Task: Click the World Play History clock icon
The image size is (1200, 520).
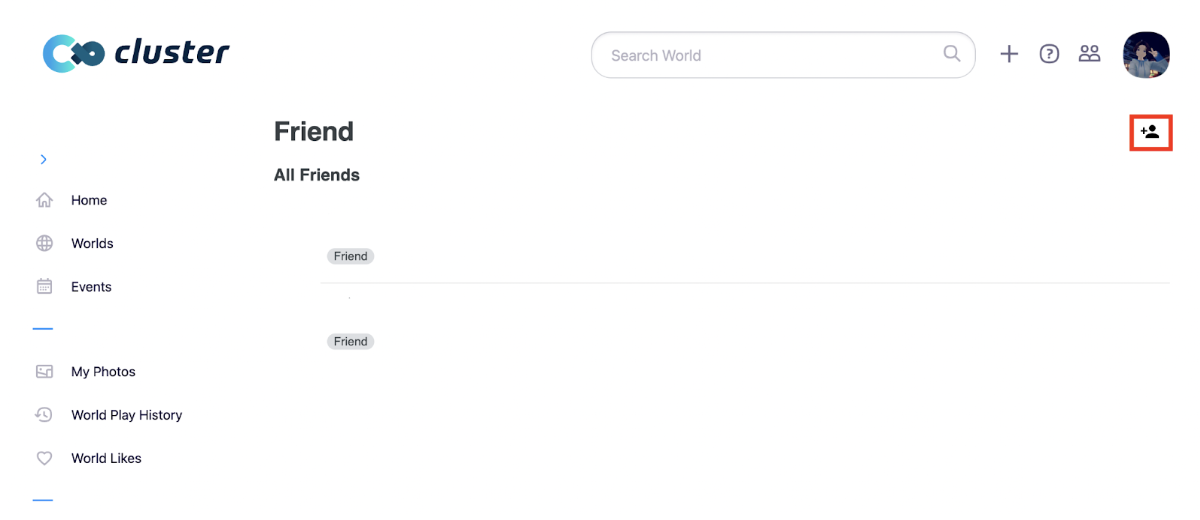Action: [44, 414]
